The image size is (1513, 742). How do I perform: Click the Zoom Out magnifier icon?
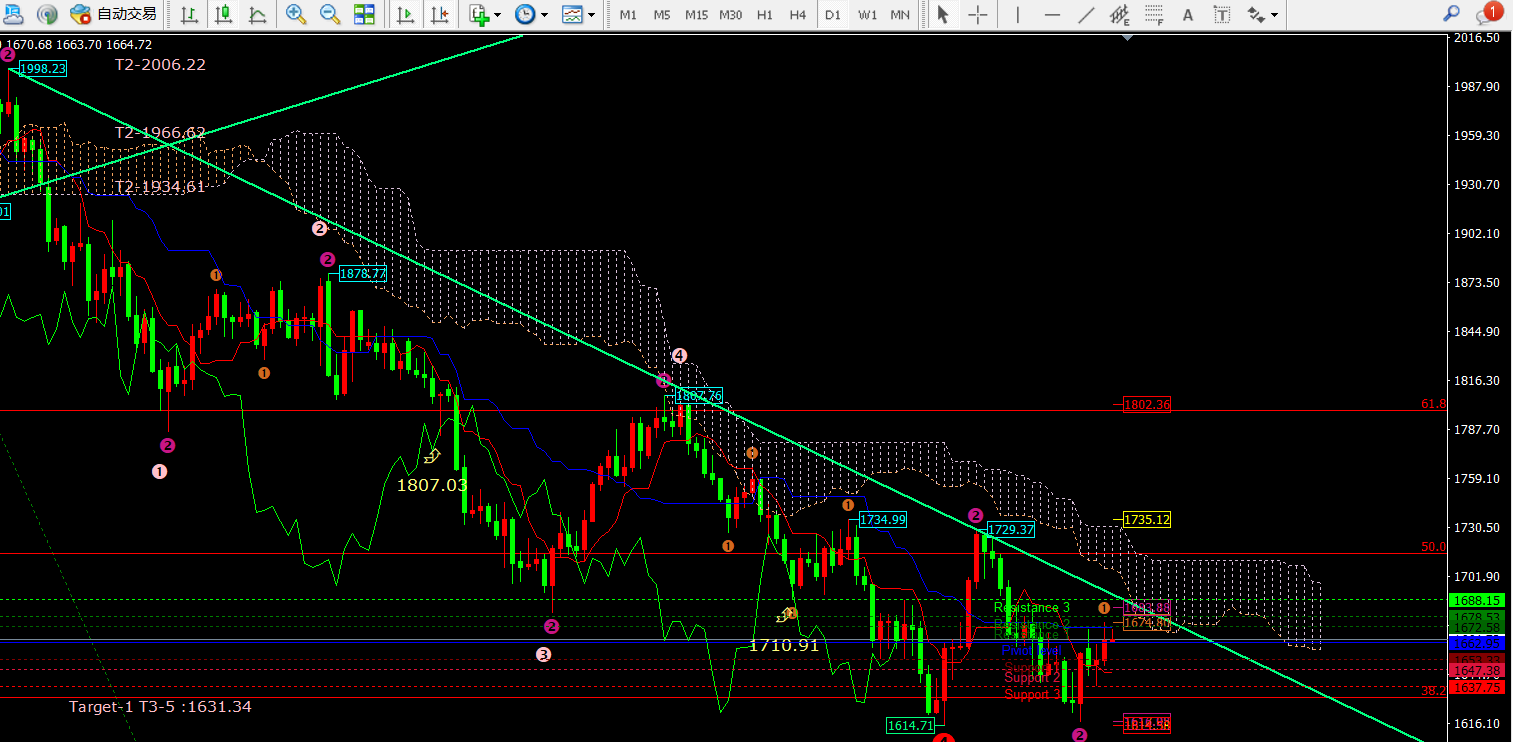pyautogui.click(x=329, y=15)
